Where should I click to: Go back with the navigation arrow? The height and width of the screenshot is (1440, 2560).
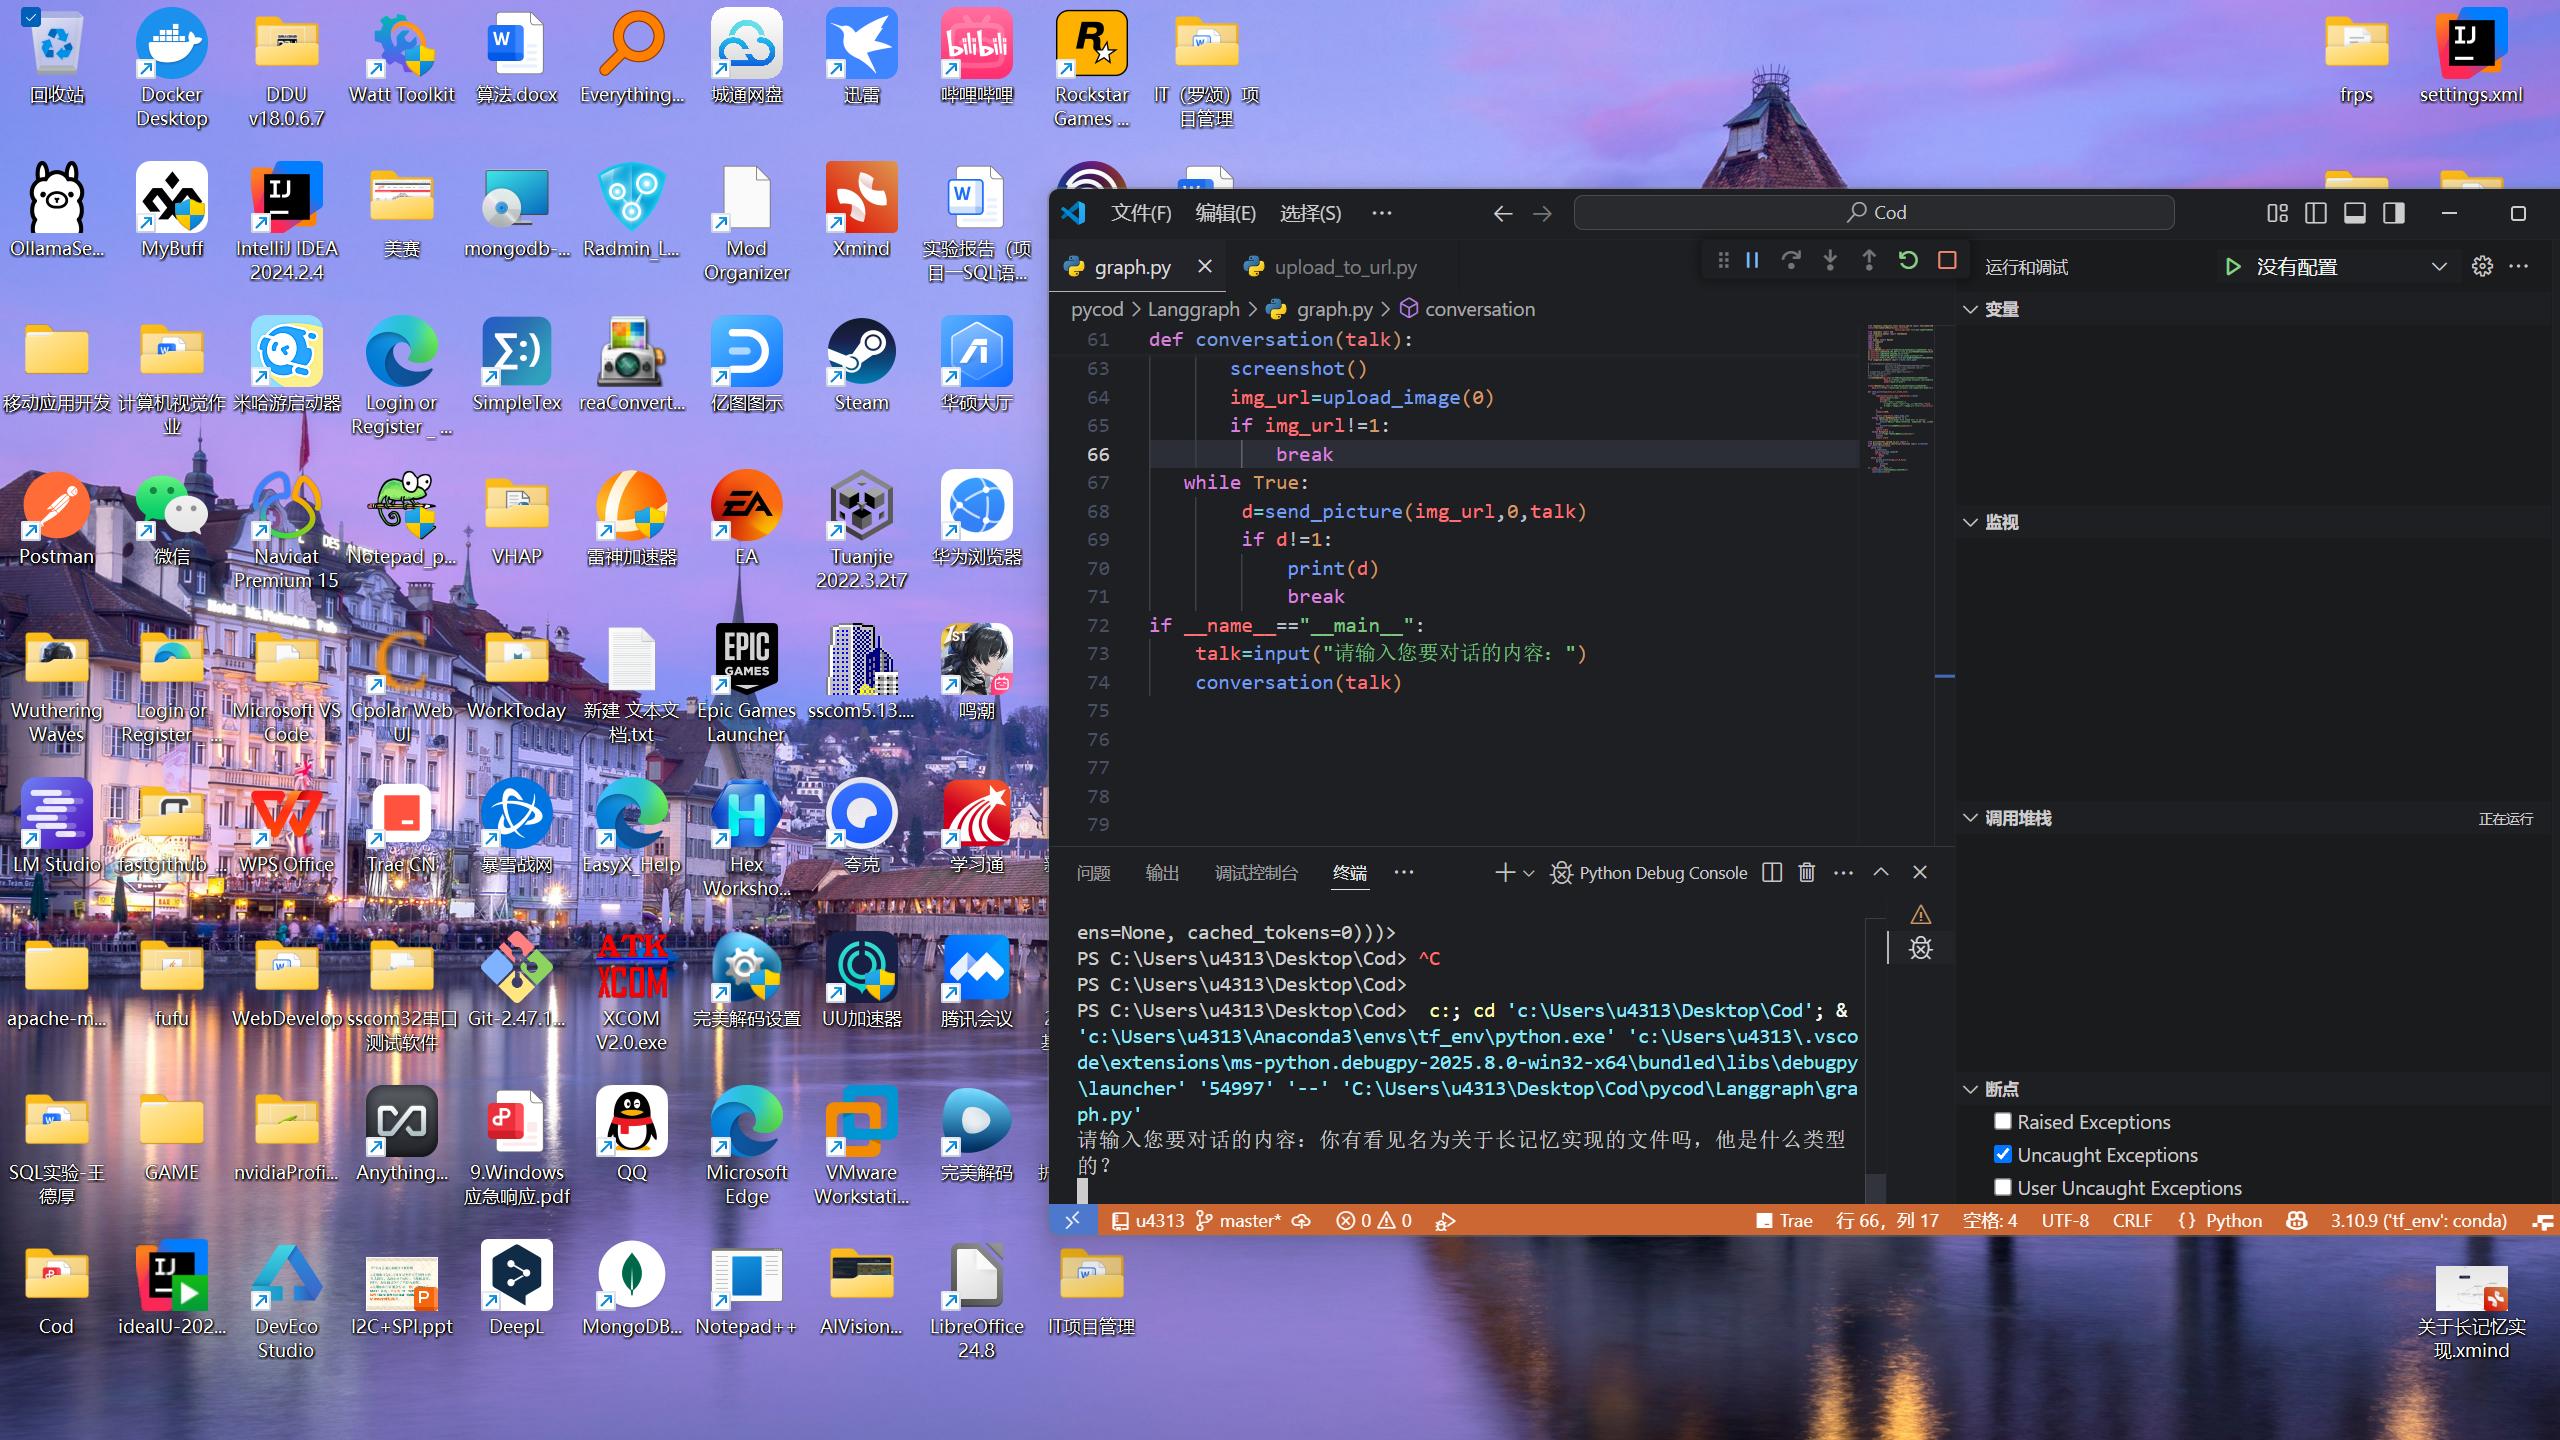point(1503,213)
